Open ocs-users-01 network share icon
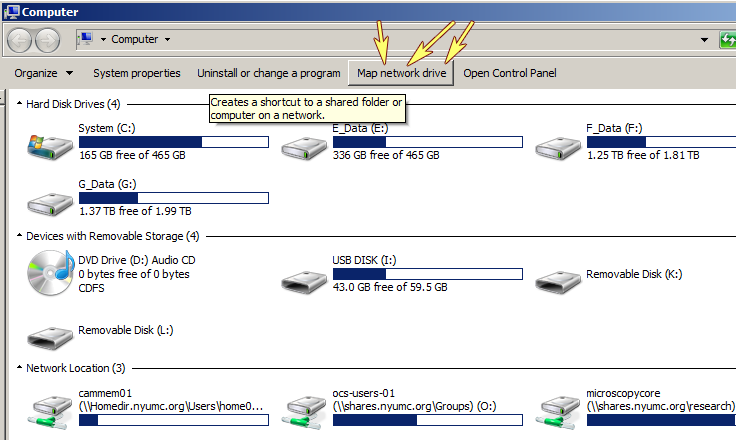Viewport: 736px width, 440px height. [302, 407]
